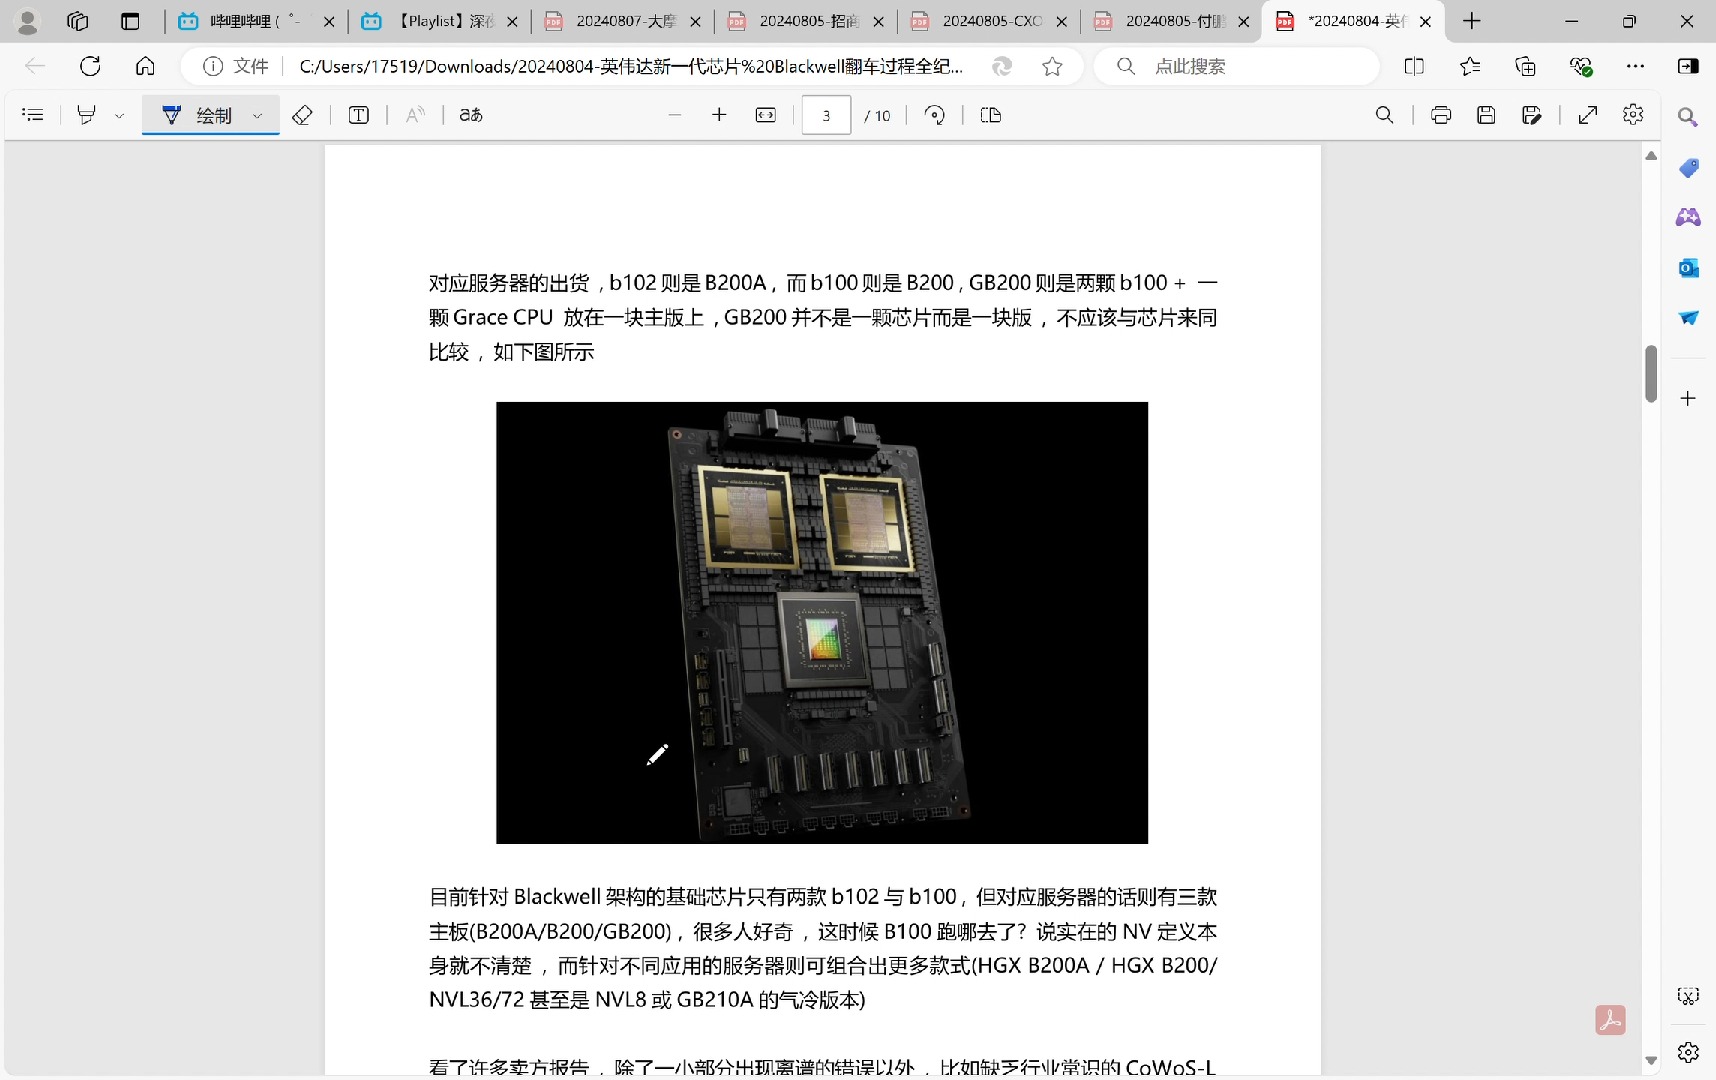Open the tab actions menu

[130, 21]
